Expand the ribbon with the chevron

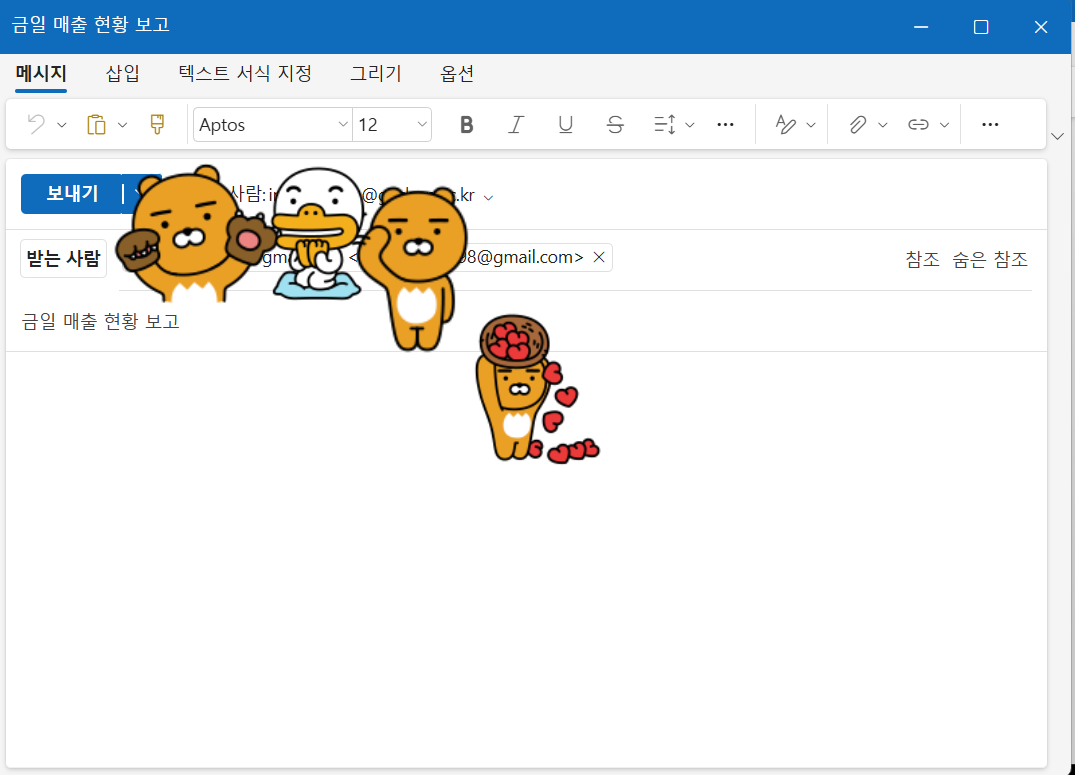pos(1057,136)
